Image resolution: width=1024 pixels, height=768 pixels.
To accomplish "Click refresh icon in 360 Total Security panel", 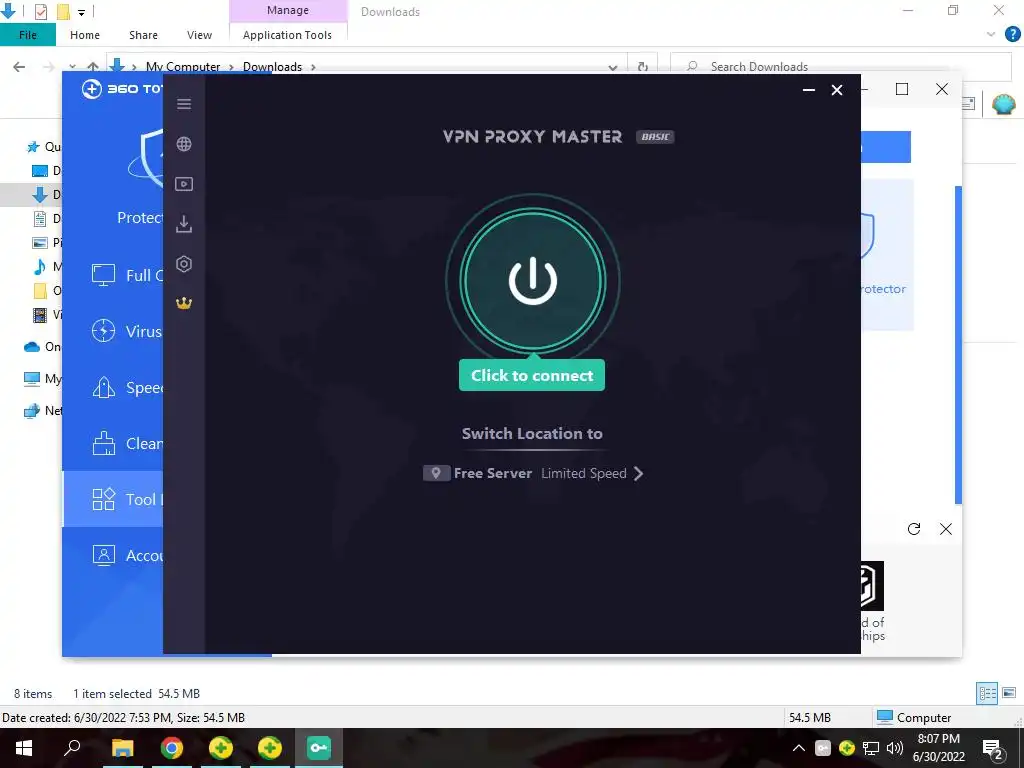I will [x=914, y=529].
